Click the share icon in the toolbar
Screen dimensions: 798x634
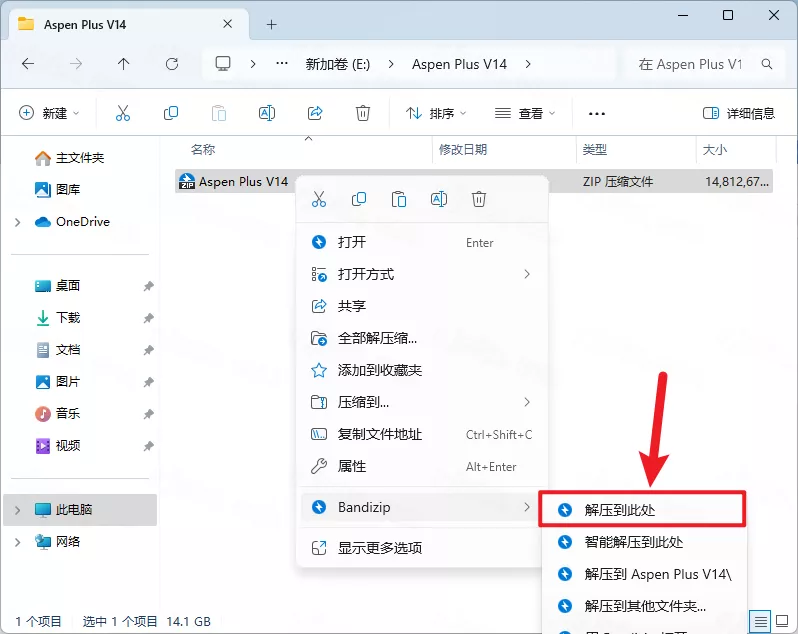pos(315,113)
